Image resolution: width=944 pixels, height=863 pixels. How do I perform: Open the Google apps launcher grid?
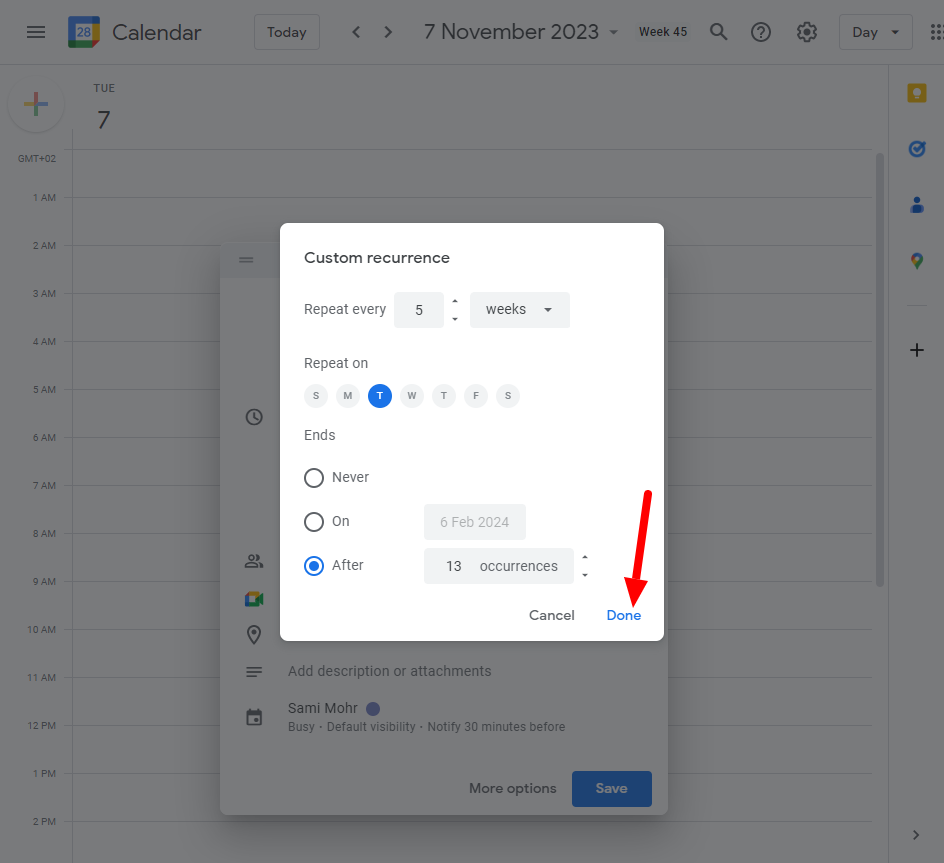coord(938,31)
